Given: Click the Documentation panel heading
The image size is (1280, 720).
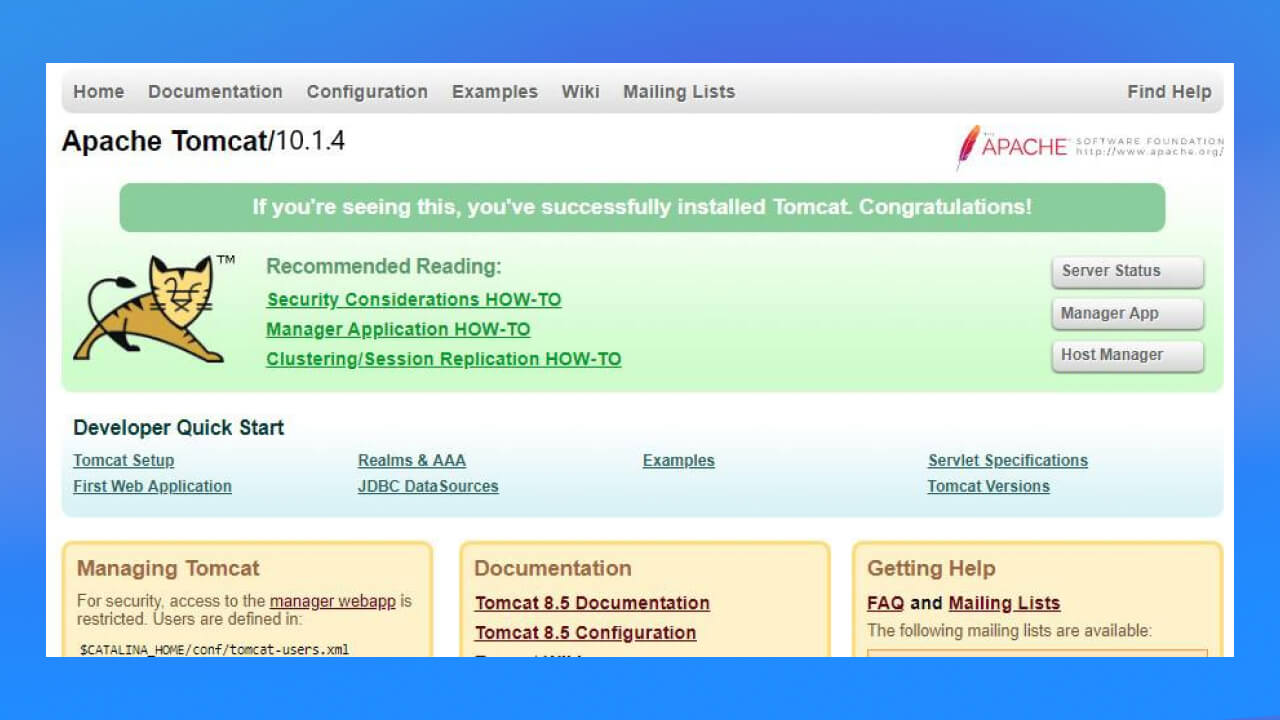Looking at the screenshot, I should [553, 569].
